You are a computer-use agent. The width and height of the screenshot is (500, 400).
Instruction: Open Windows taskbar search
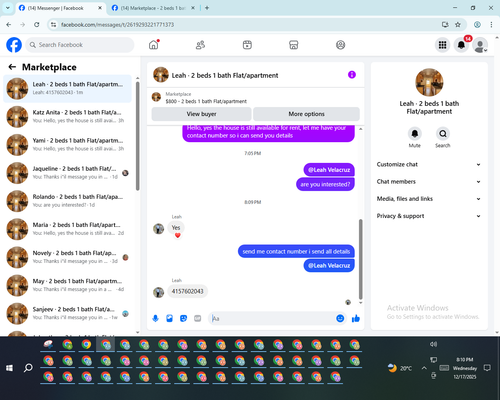(x=28, y=368)
